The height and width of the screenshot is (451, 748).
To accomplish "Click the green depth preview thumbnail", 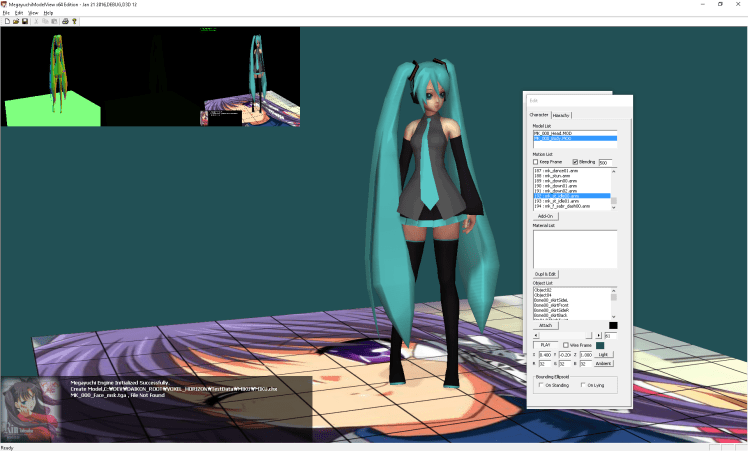I will coord(51,76).
